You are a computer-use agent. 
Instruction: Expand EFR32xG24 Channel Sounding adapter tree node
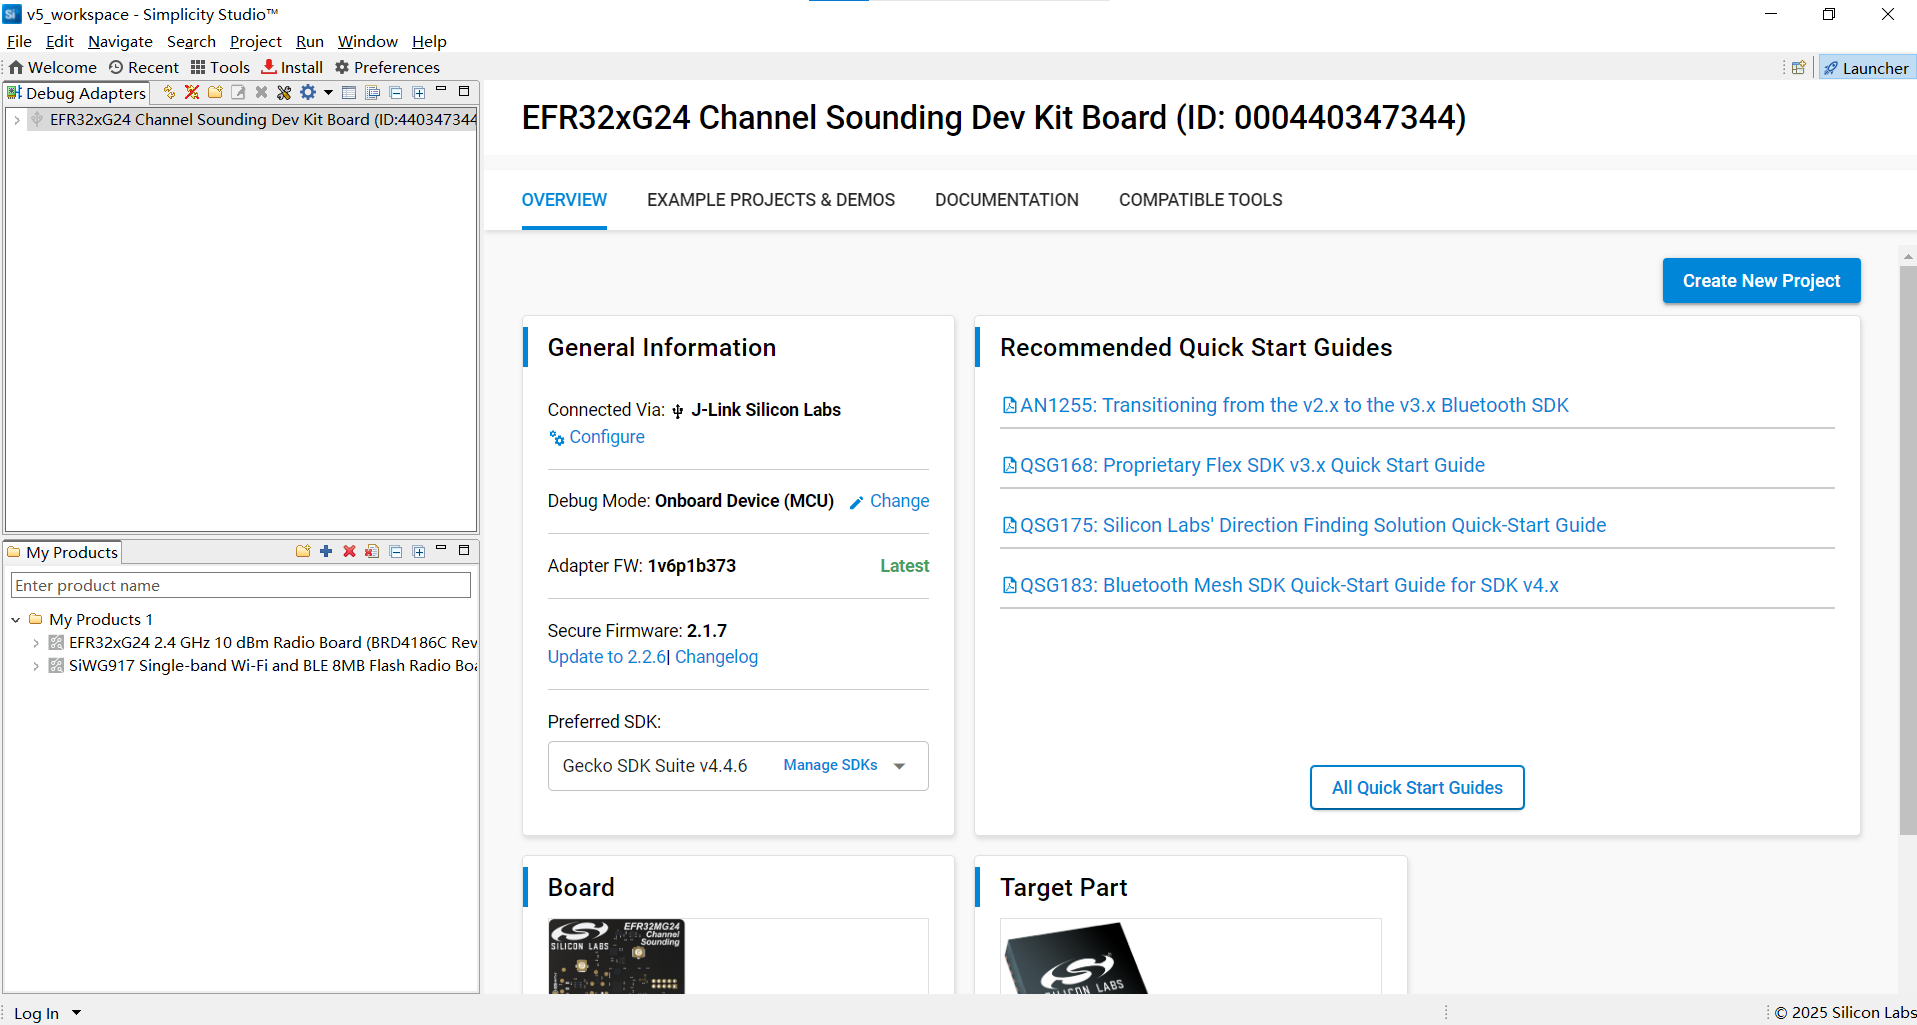[x=17, y=119]
